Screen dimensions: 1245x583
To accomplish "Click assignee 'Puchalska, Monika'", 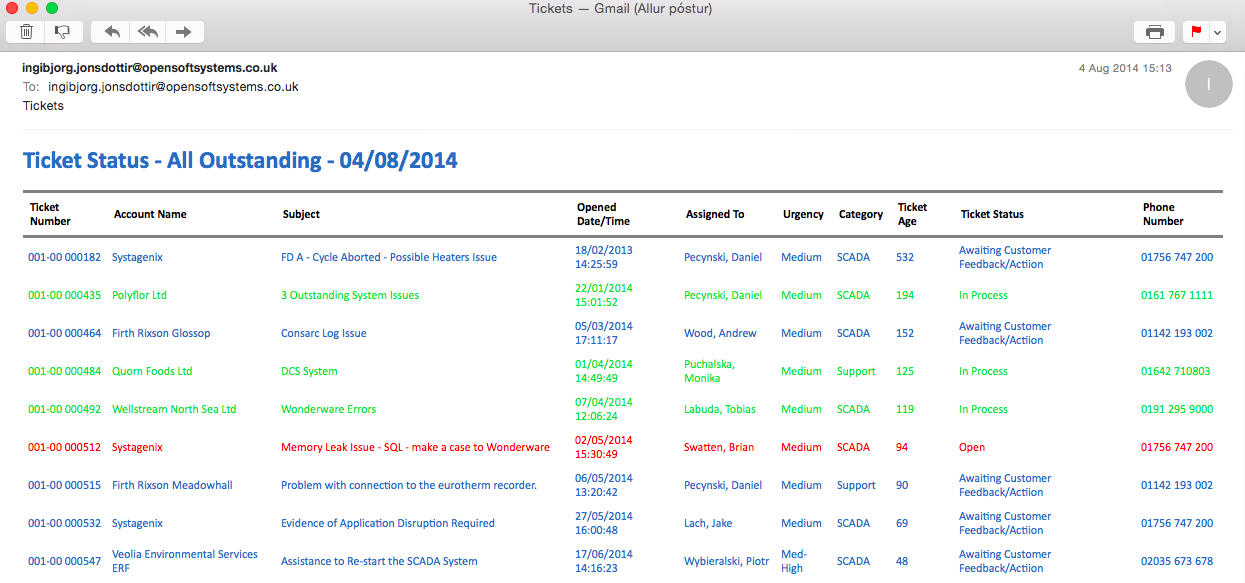I will point(710,371).
